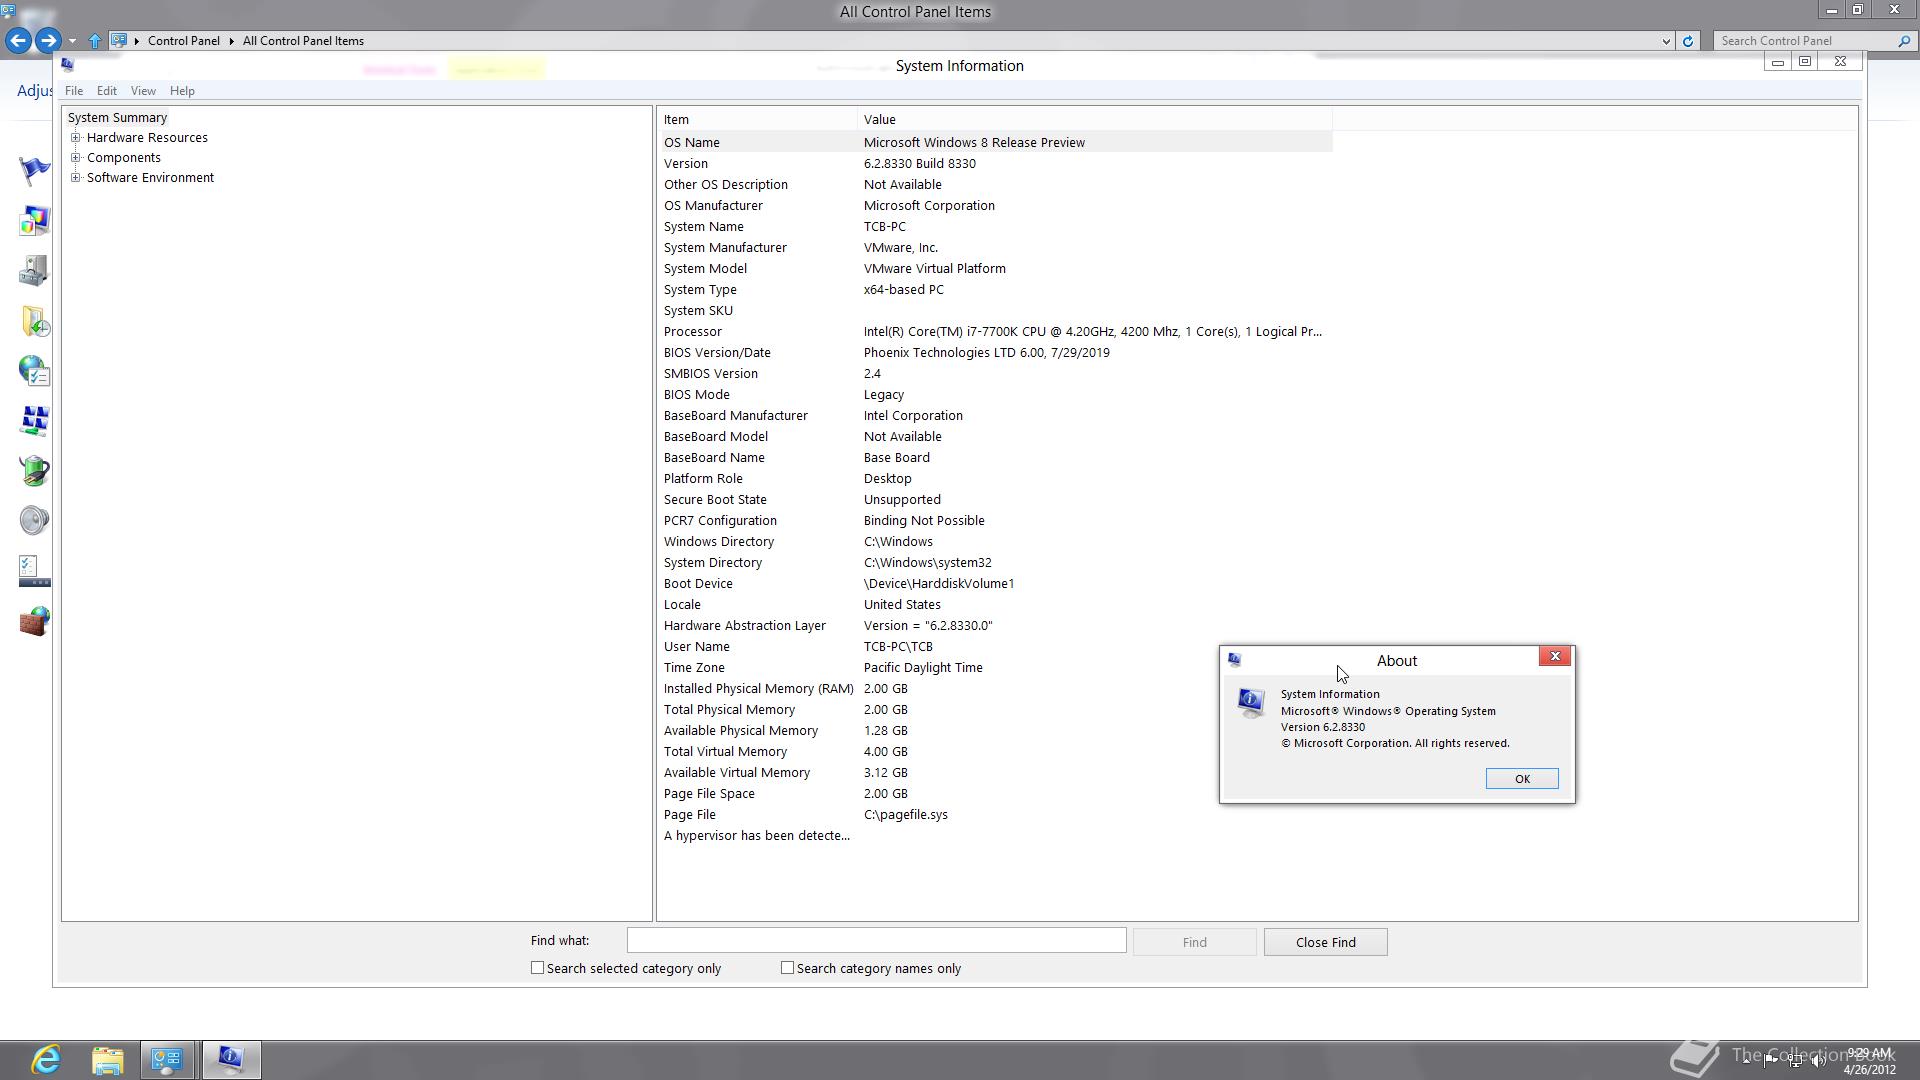Click the search magnifier in Control Panel

(x=1904, y=41)
